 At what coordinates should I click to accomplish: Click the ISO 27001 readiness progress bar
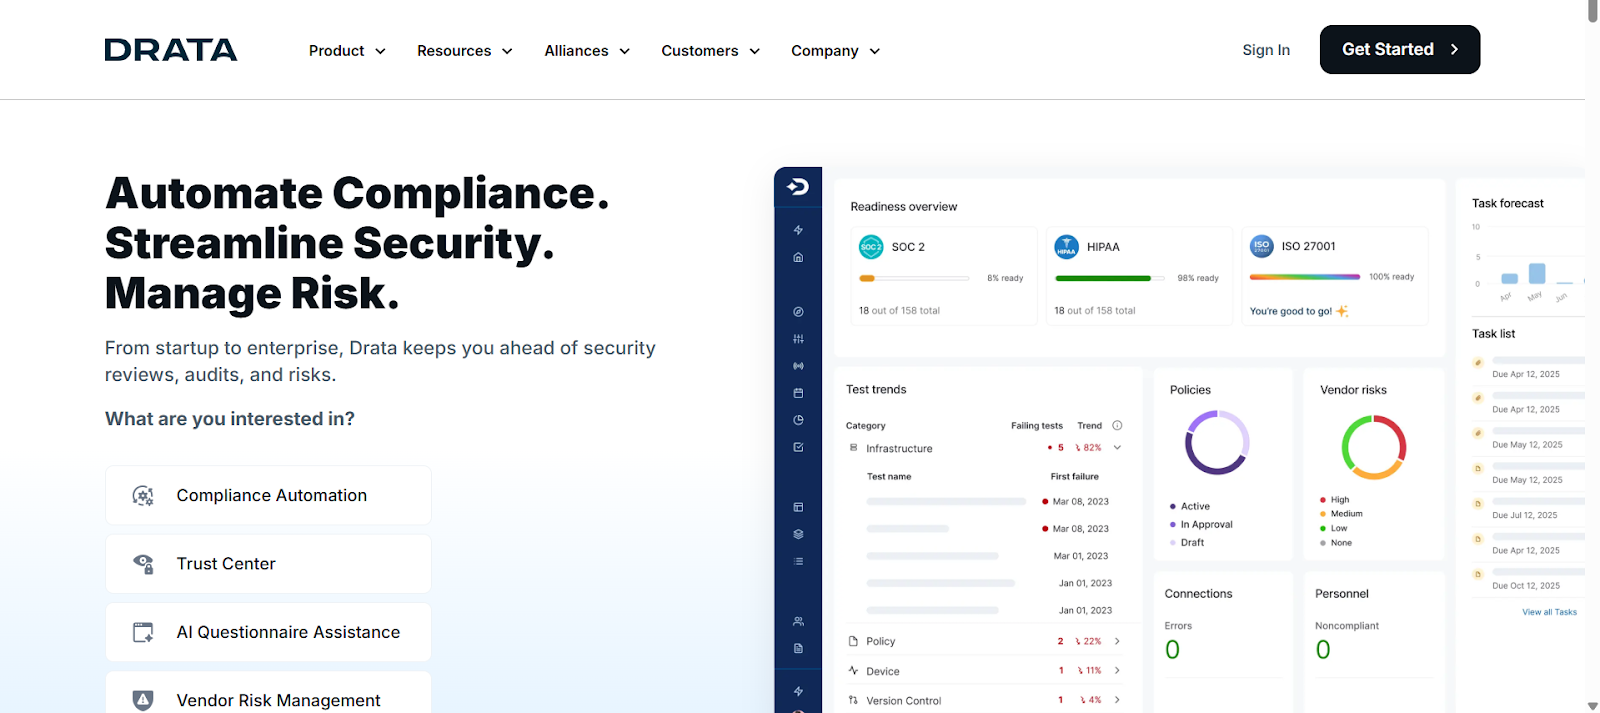[x=1305, y=276]
